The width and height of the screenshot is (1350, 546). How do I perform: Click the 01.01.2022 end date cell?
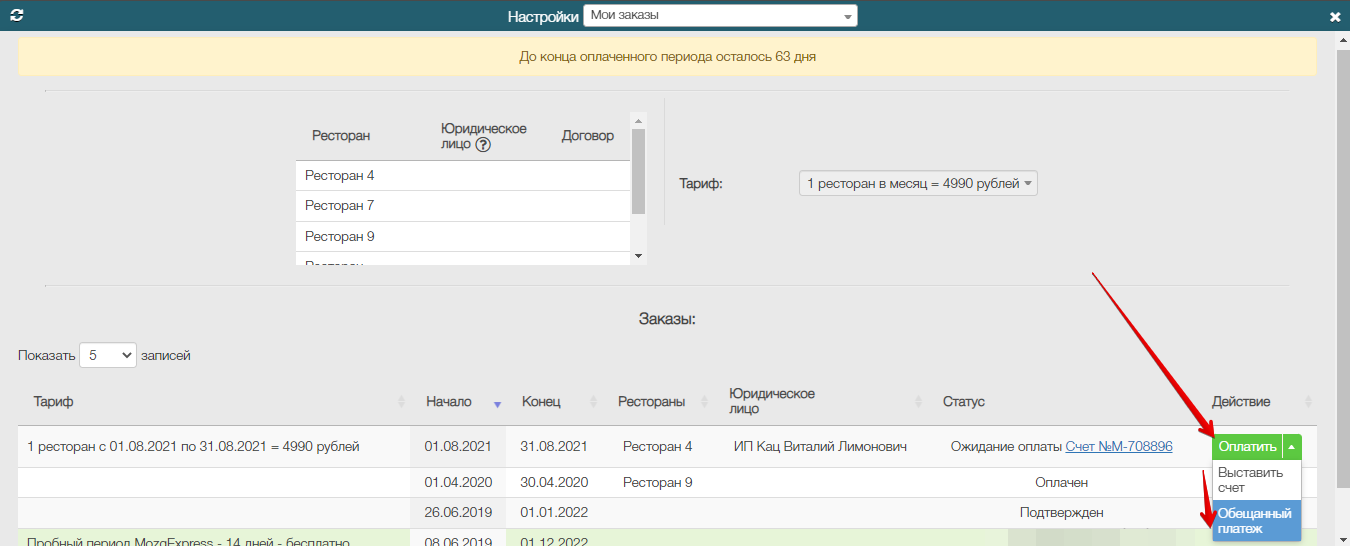(x=553, y=513)
